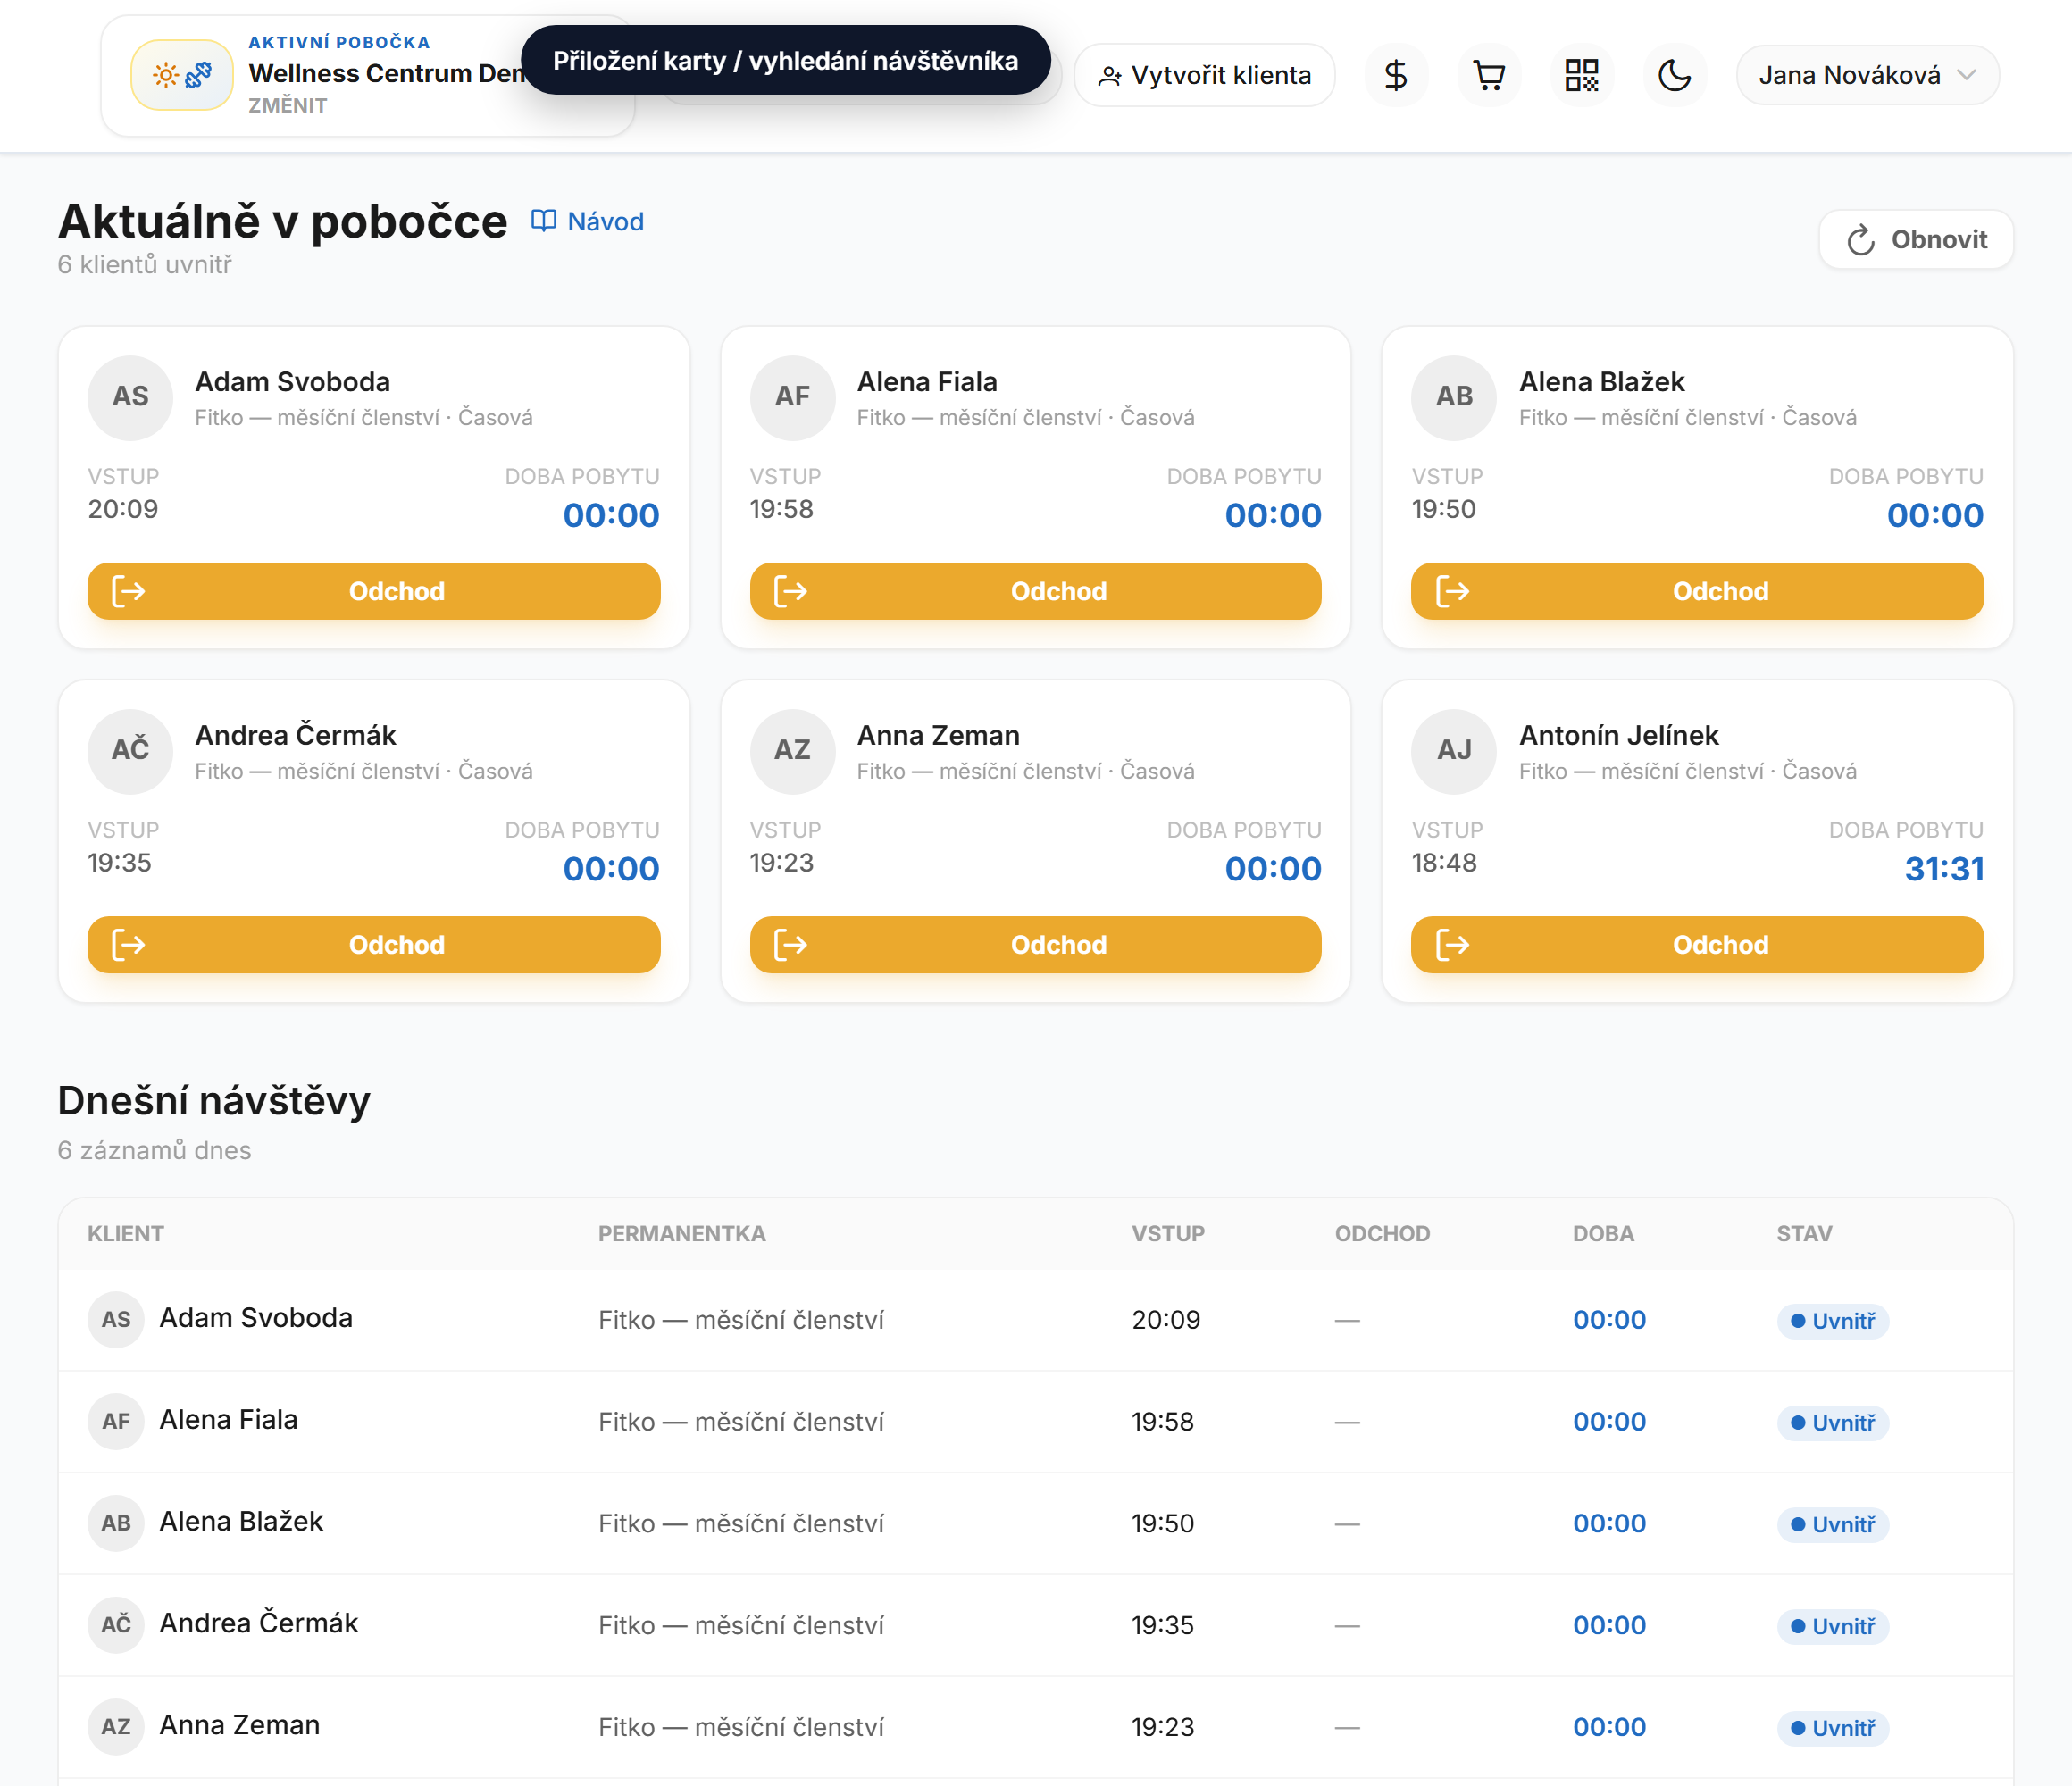The image size is (2072, 1786).
Task: Click the Uvnitř badge in Adam Svoboda's row
Action: [1832, 1321]
